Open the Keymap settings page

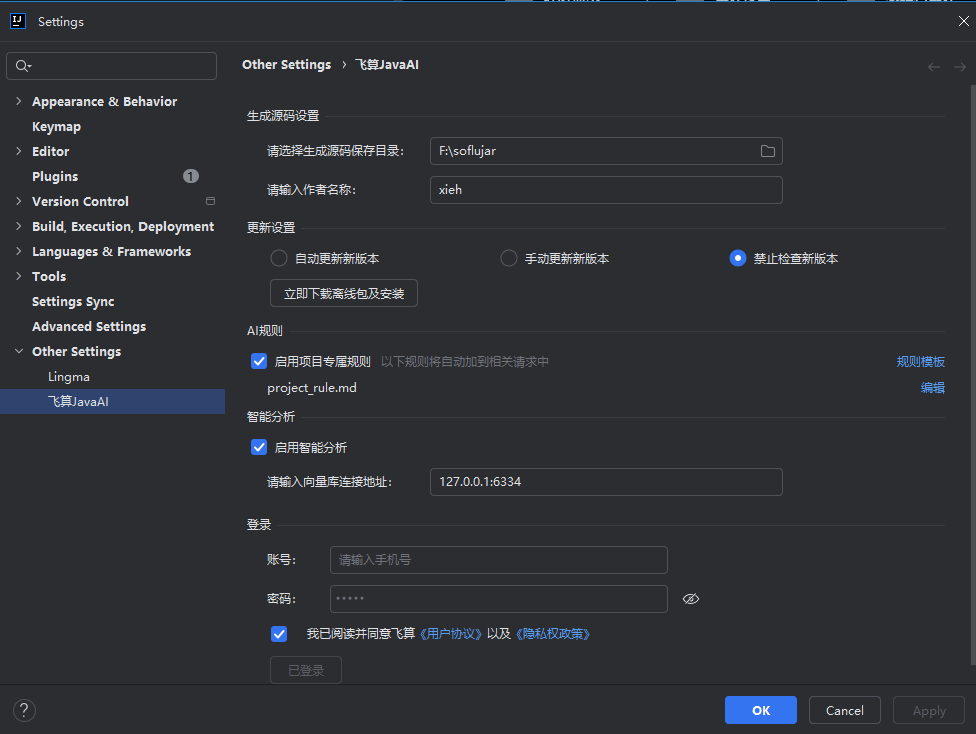(57, 126)
